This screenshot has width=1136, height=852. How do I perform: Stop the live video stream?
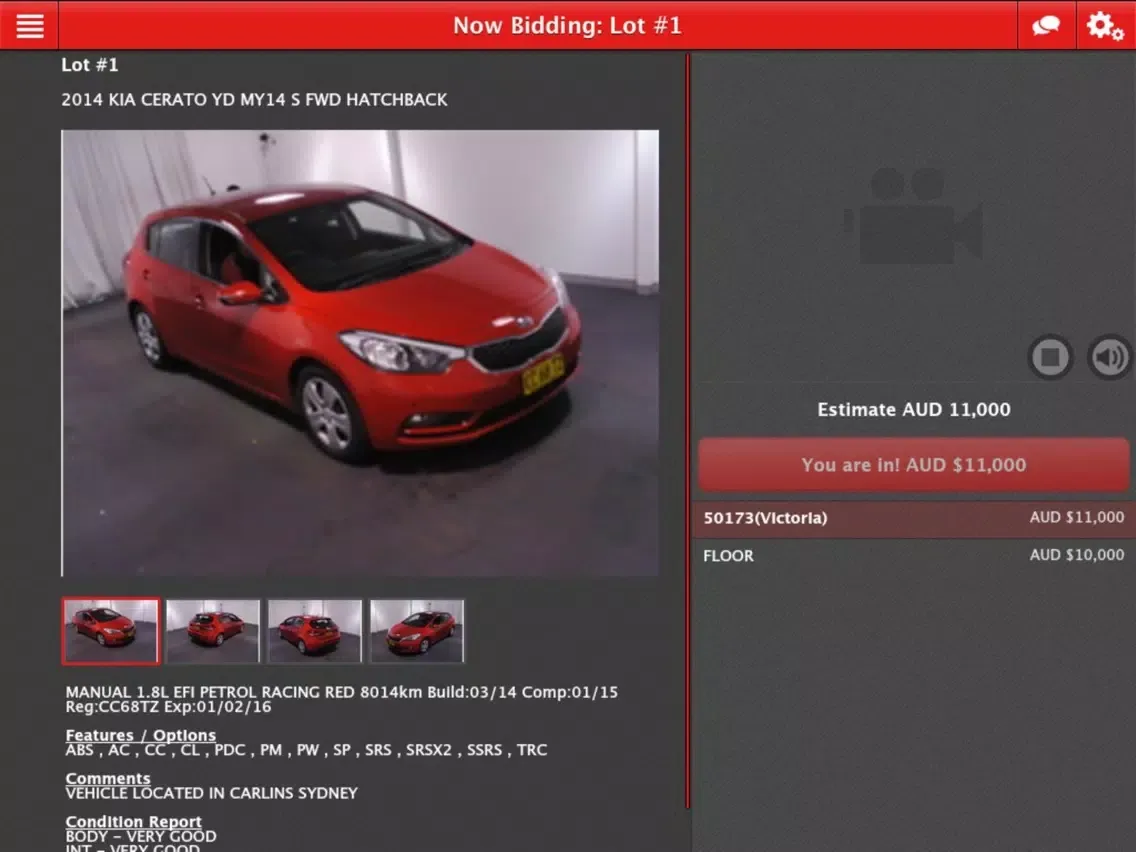pos(1051,356)
